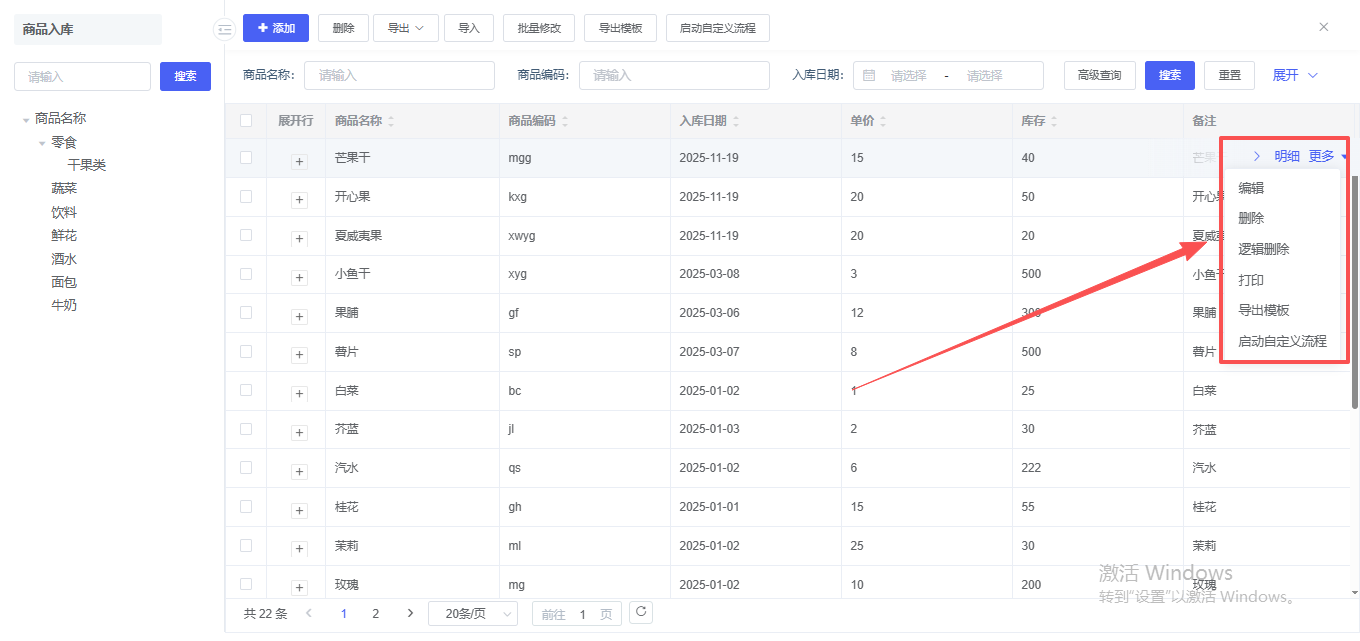Viewport: 1360px width, 641px height.
Task: Choose 逻辑删除 from the 更多 menu
Action: (1263, 249)
